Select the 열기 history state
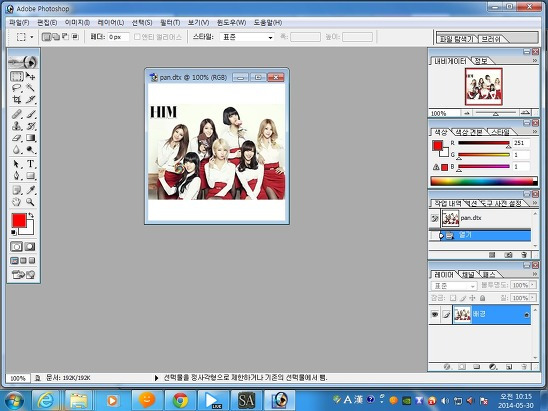The width and height of the screenshot is (548, 411). click(480, 236)
